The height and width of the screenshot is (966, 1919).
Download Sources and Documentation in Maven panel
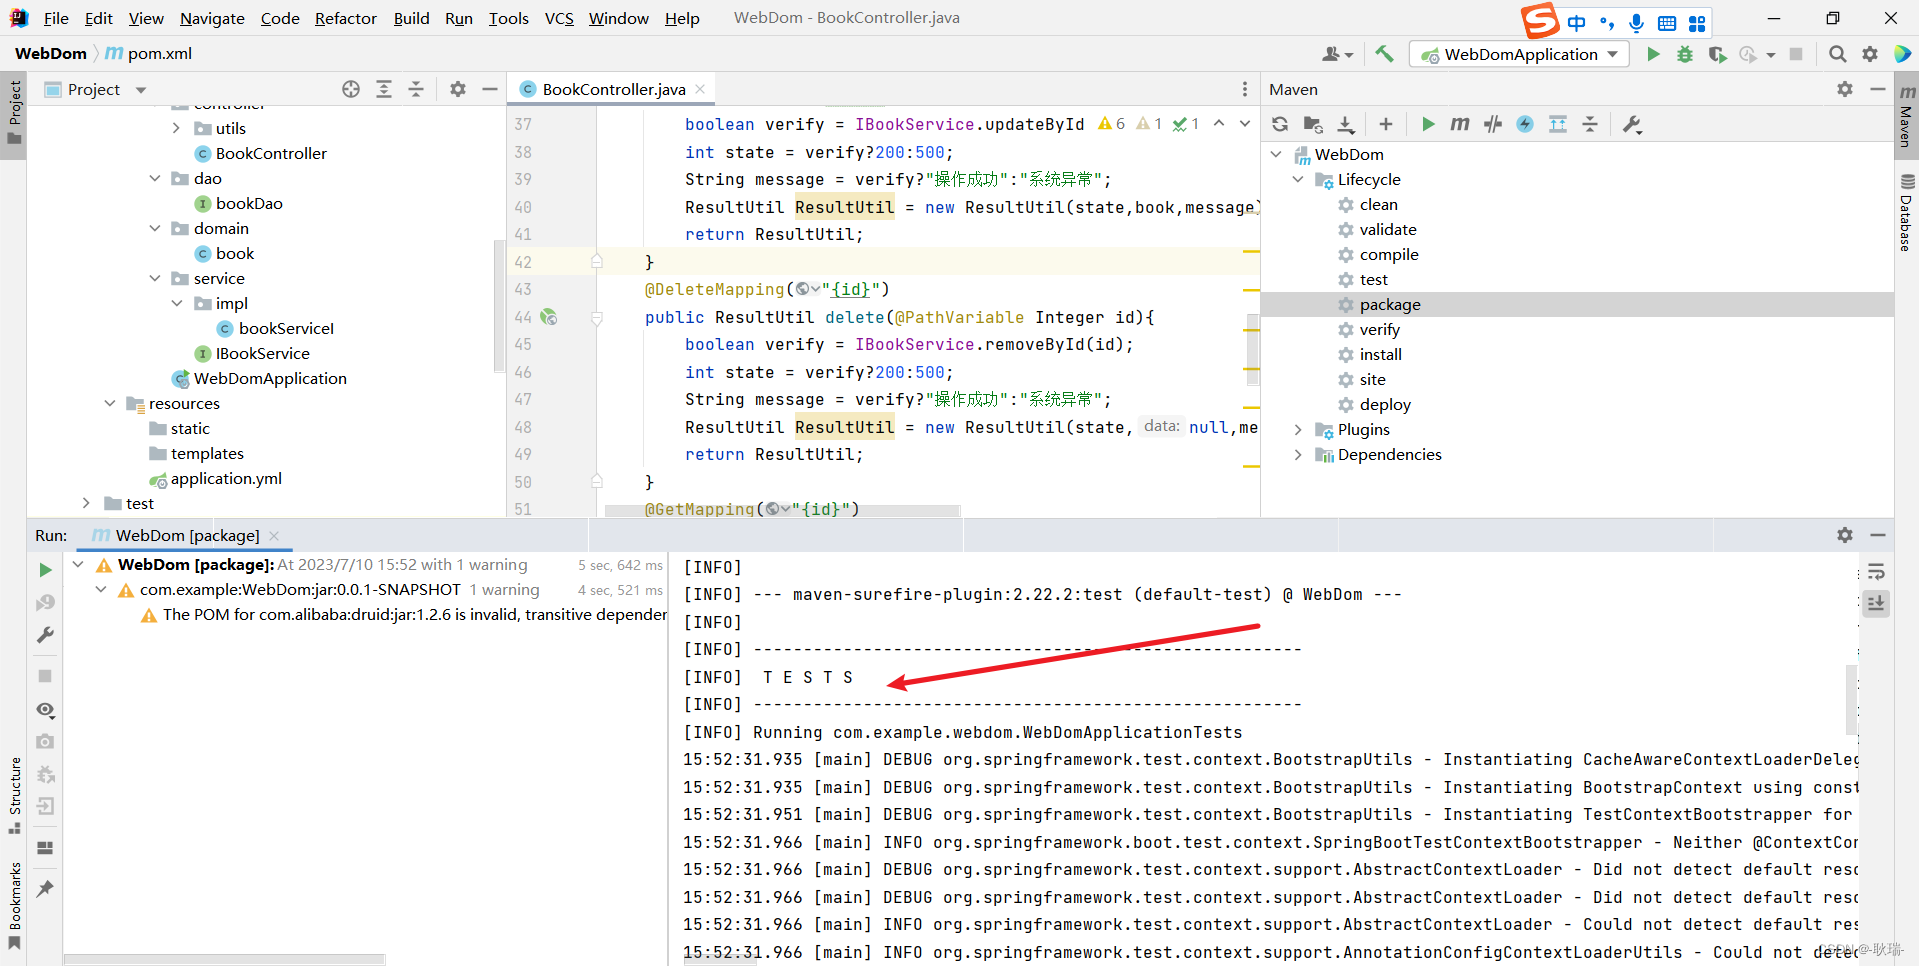[1346, 124]
